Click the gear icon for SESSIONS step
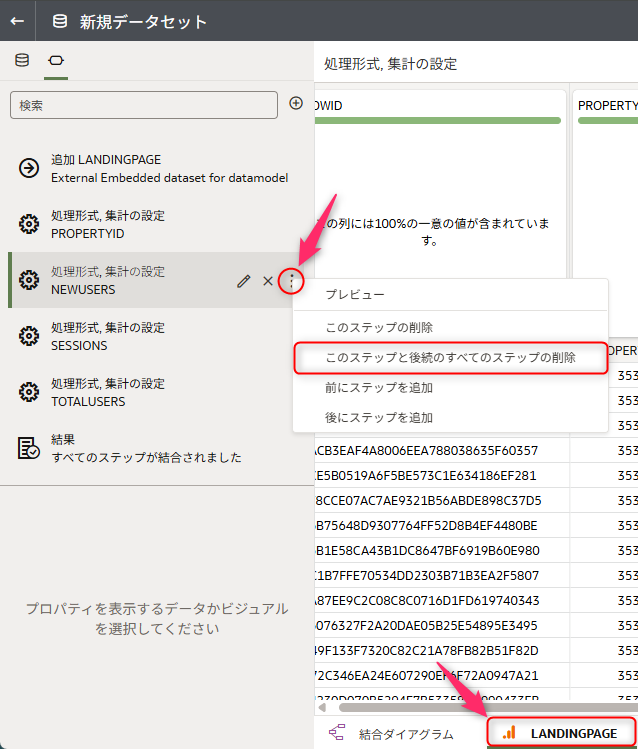This screenshot has width=638, height=749. [x=29, y=336]
